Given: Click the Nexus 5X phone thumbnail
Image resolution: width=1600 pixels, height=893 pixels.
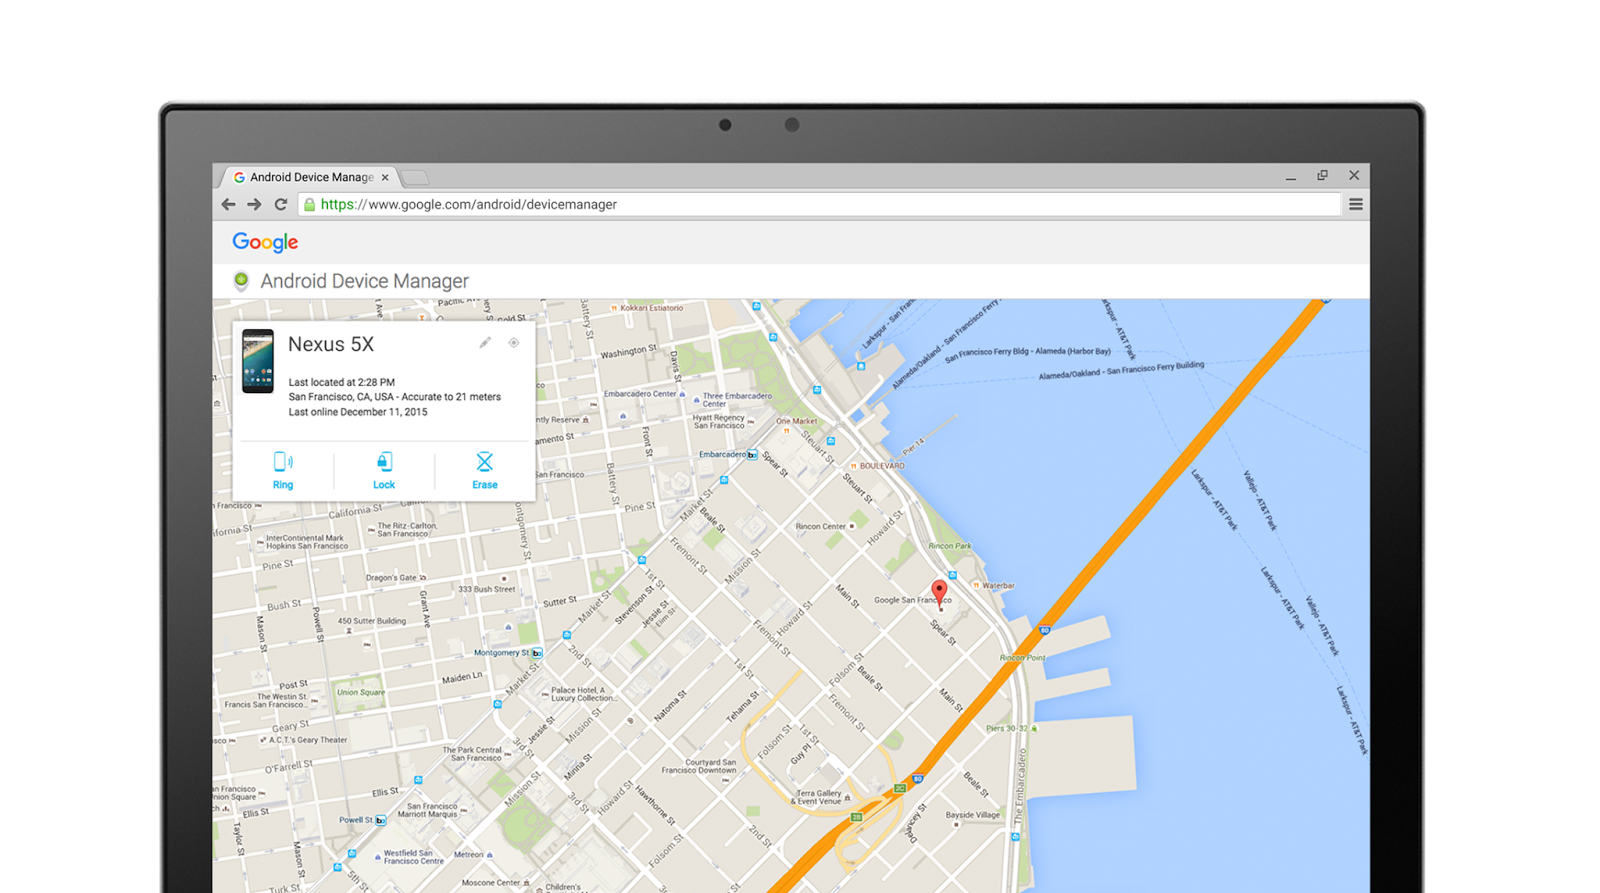Looking at the screenshot, I should click(258, 361).
